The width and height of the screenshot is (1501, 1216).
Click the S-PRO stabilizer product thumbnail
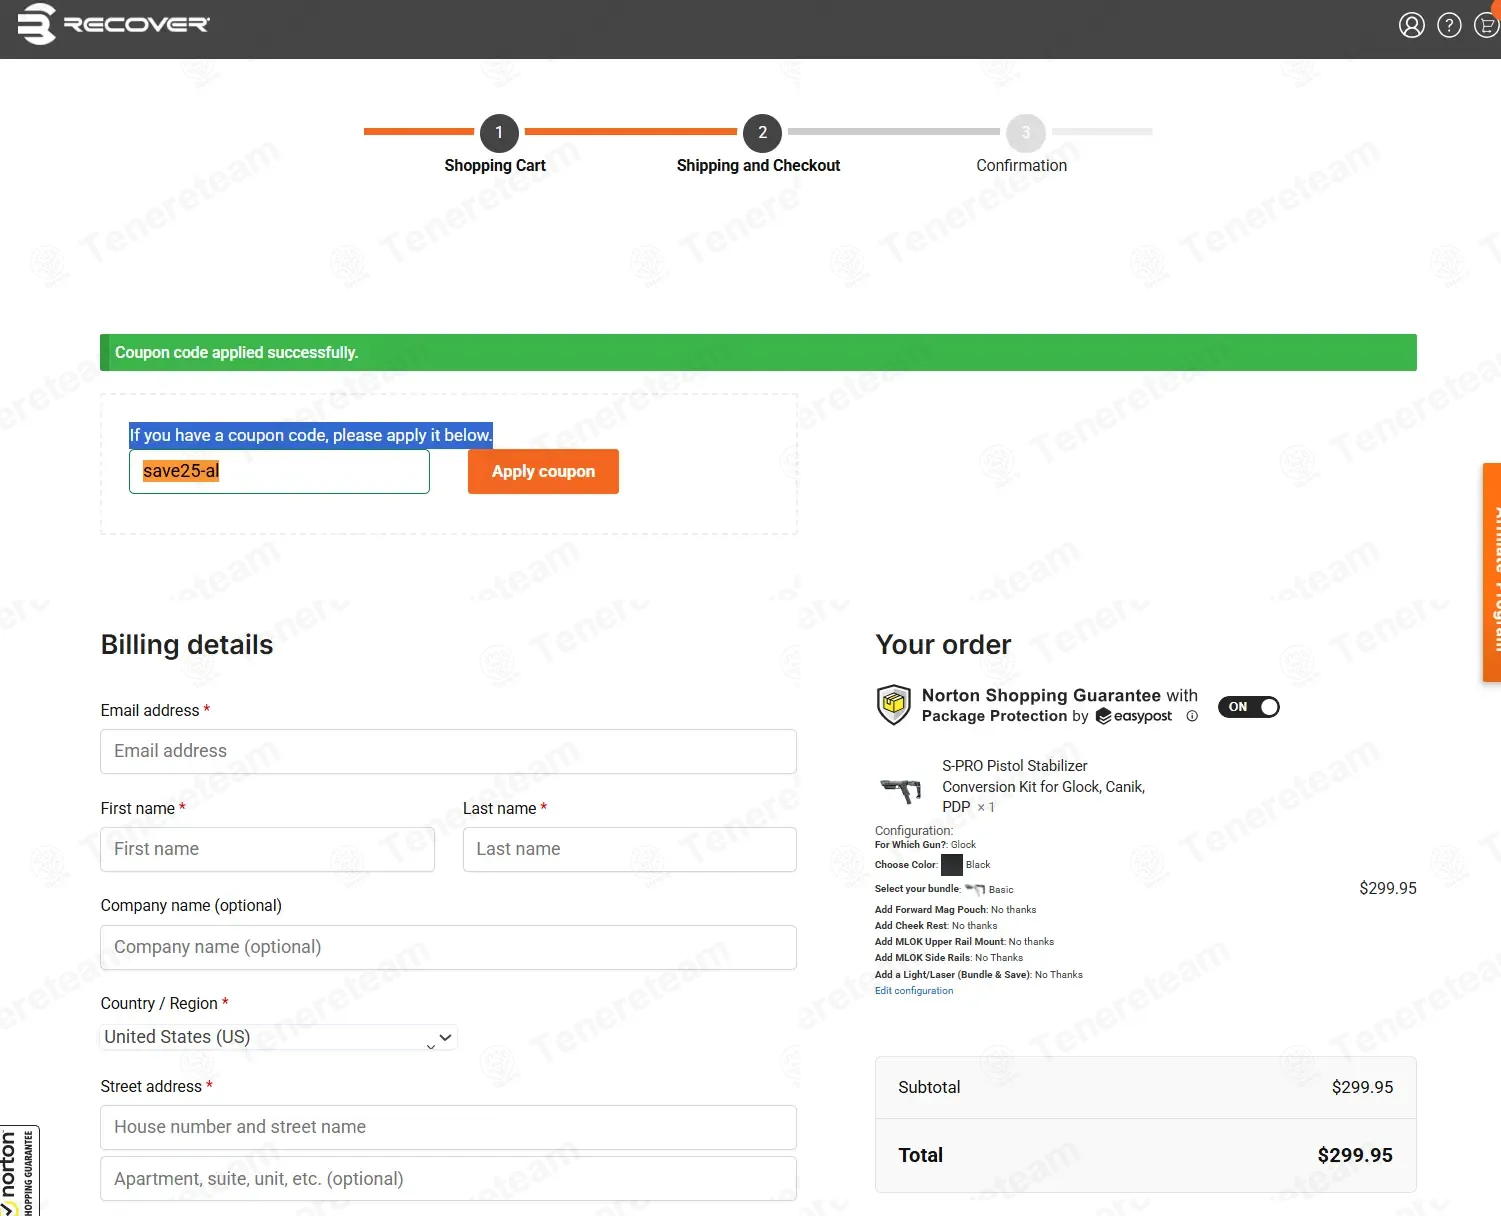pos(900,790)
